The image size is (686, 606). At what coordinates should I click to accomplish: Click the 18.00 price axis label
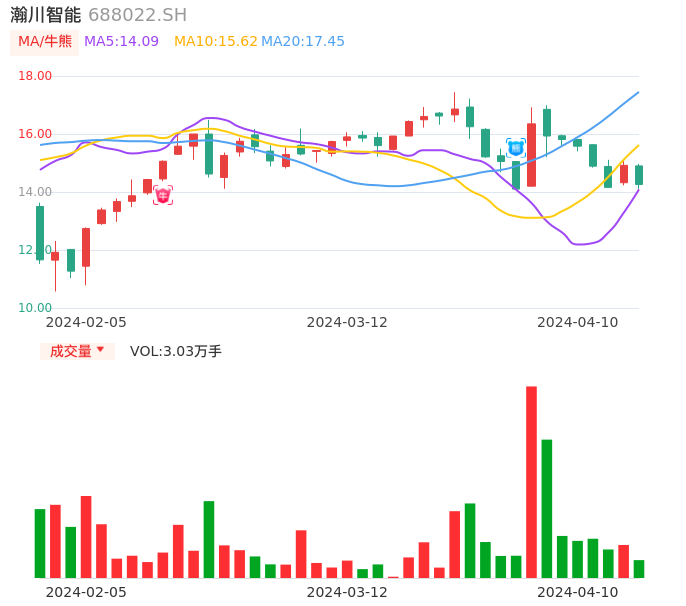[36, 76]
